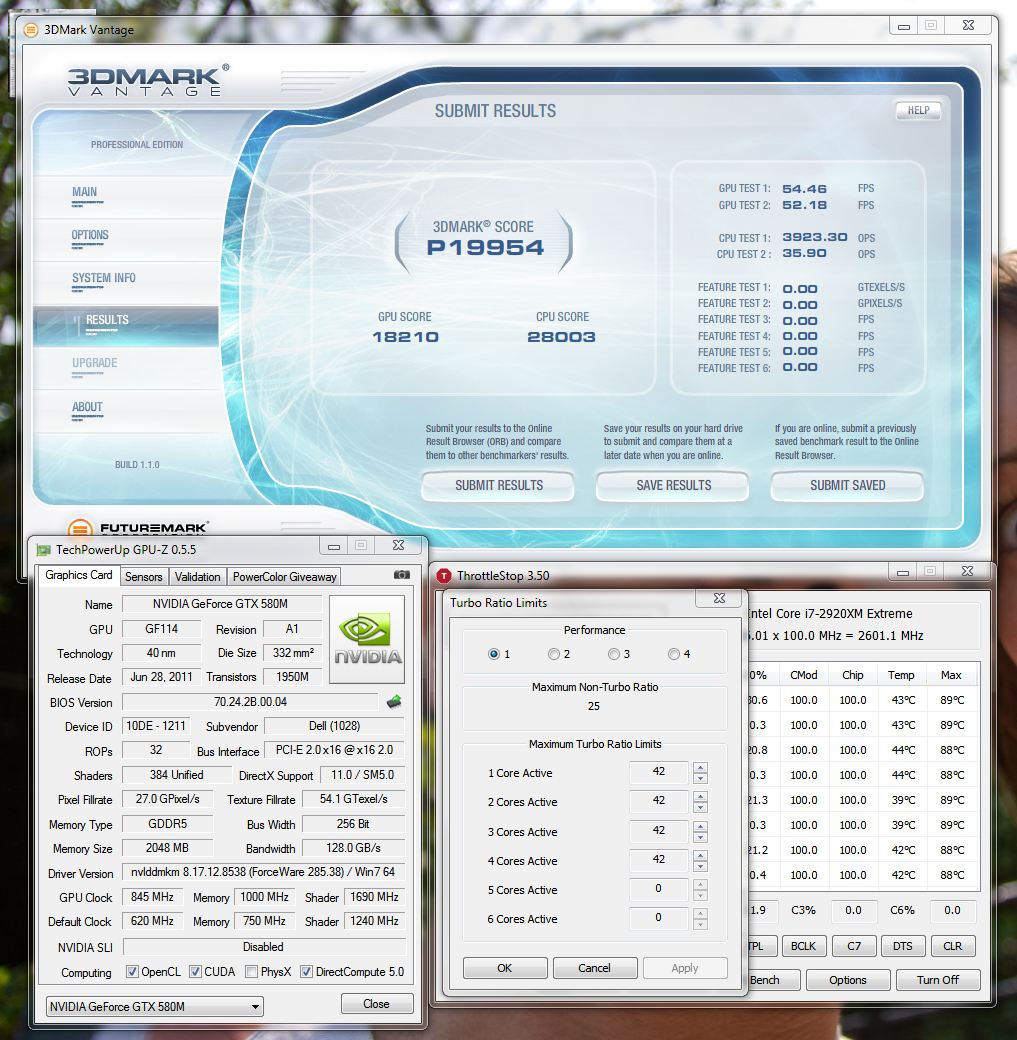Click the 4 Cores Active ratio field
This screenshot has height=1040, width=1017.
click(x=658, y=860)
